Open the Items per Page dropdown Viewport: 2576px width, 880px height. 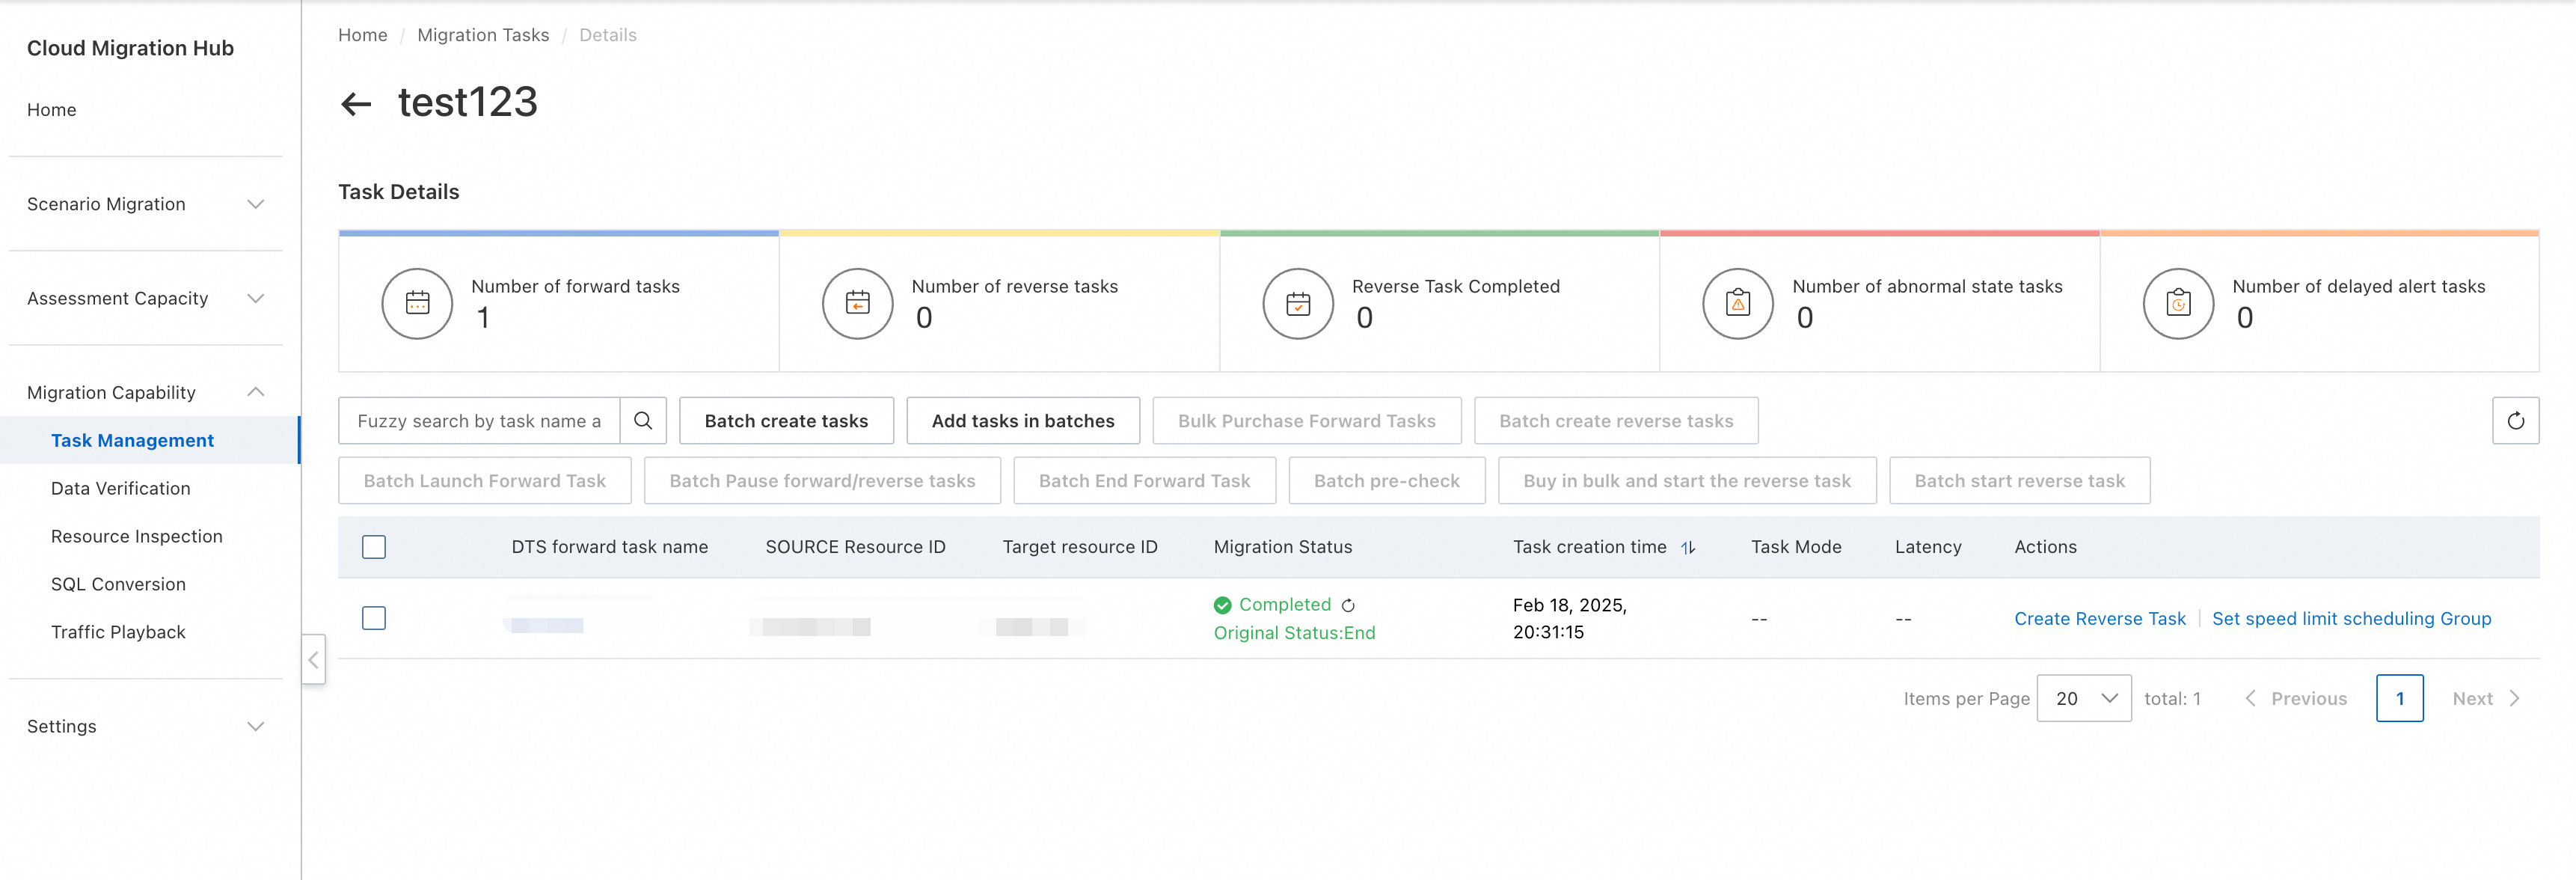[2083, 698]
